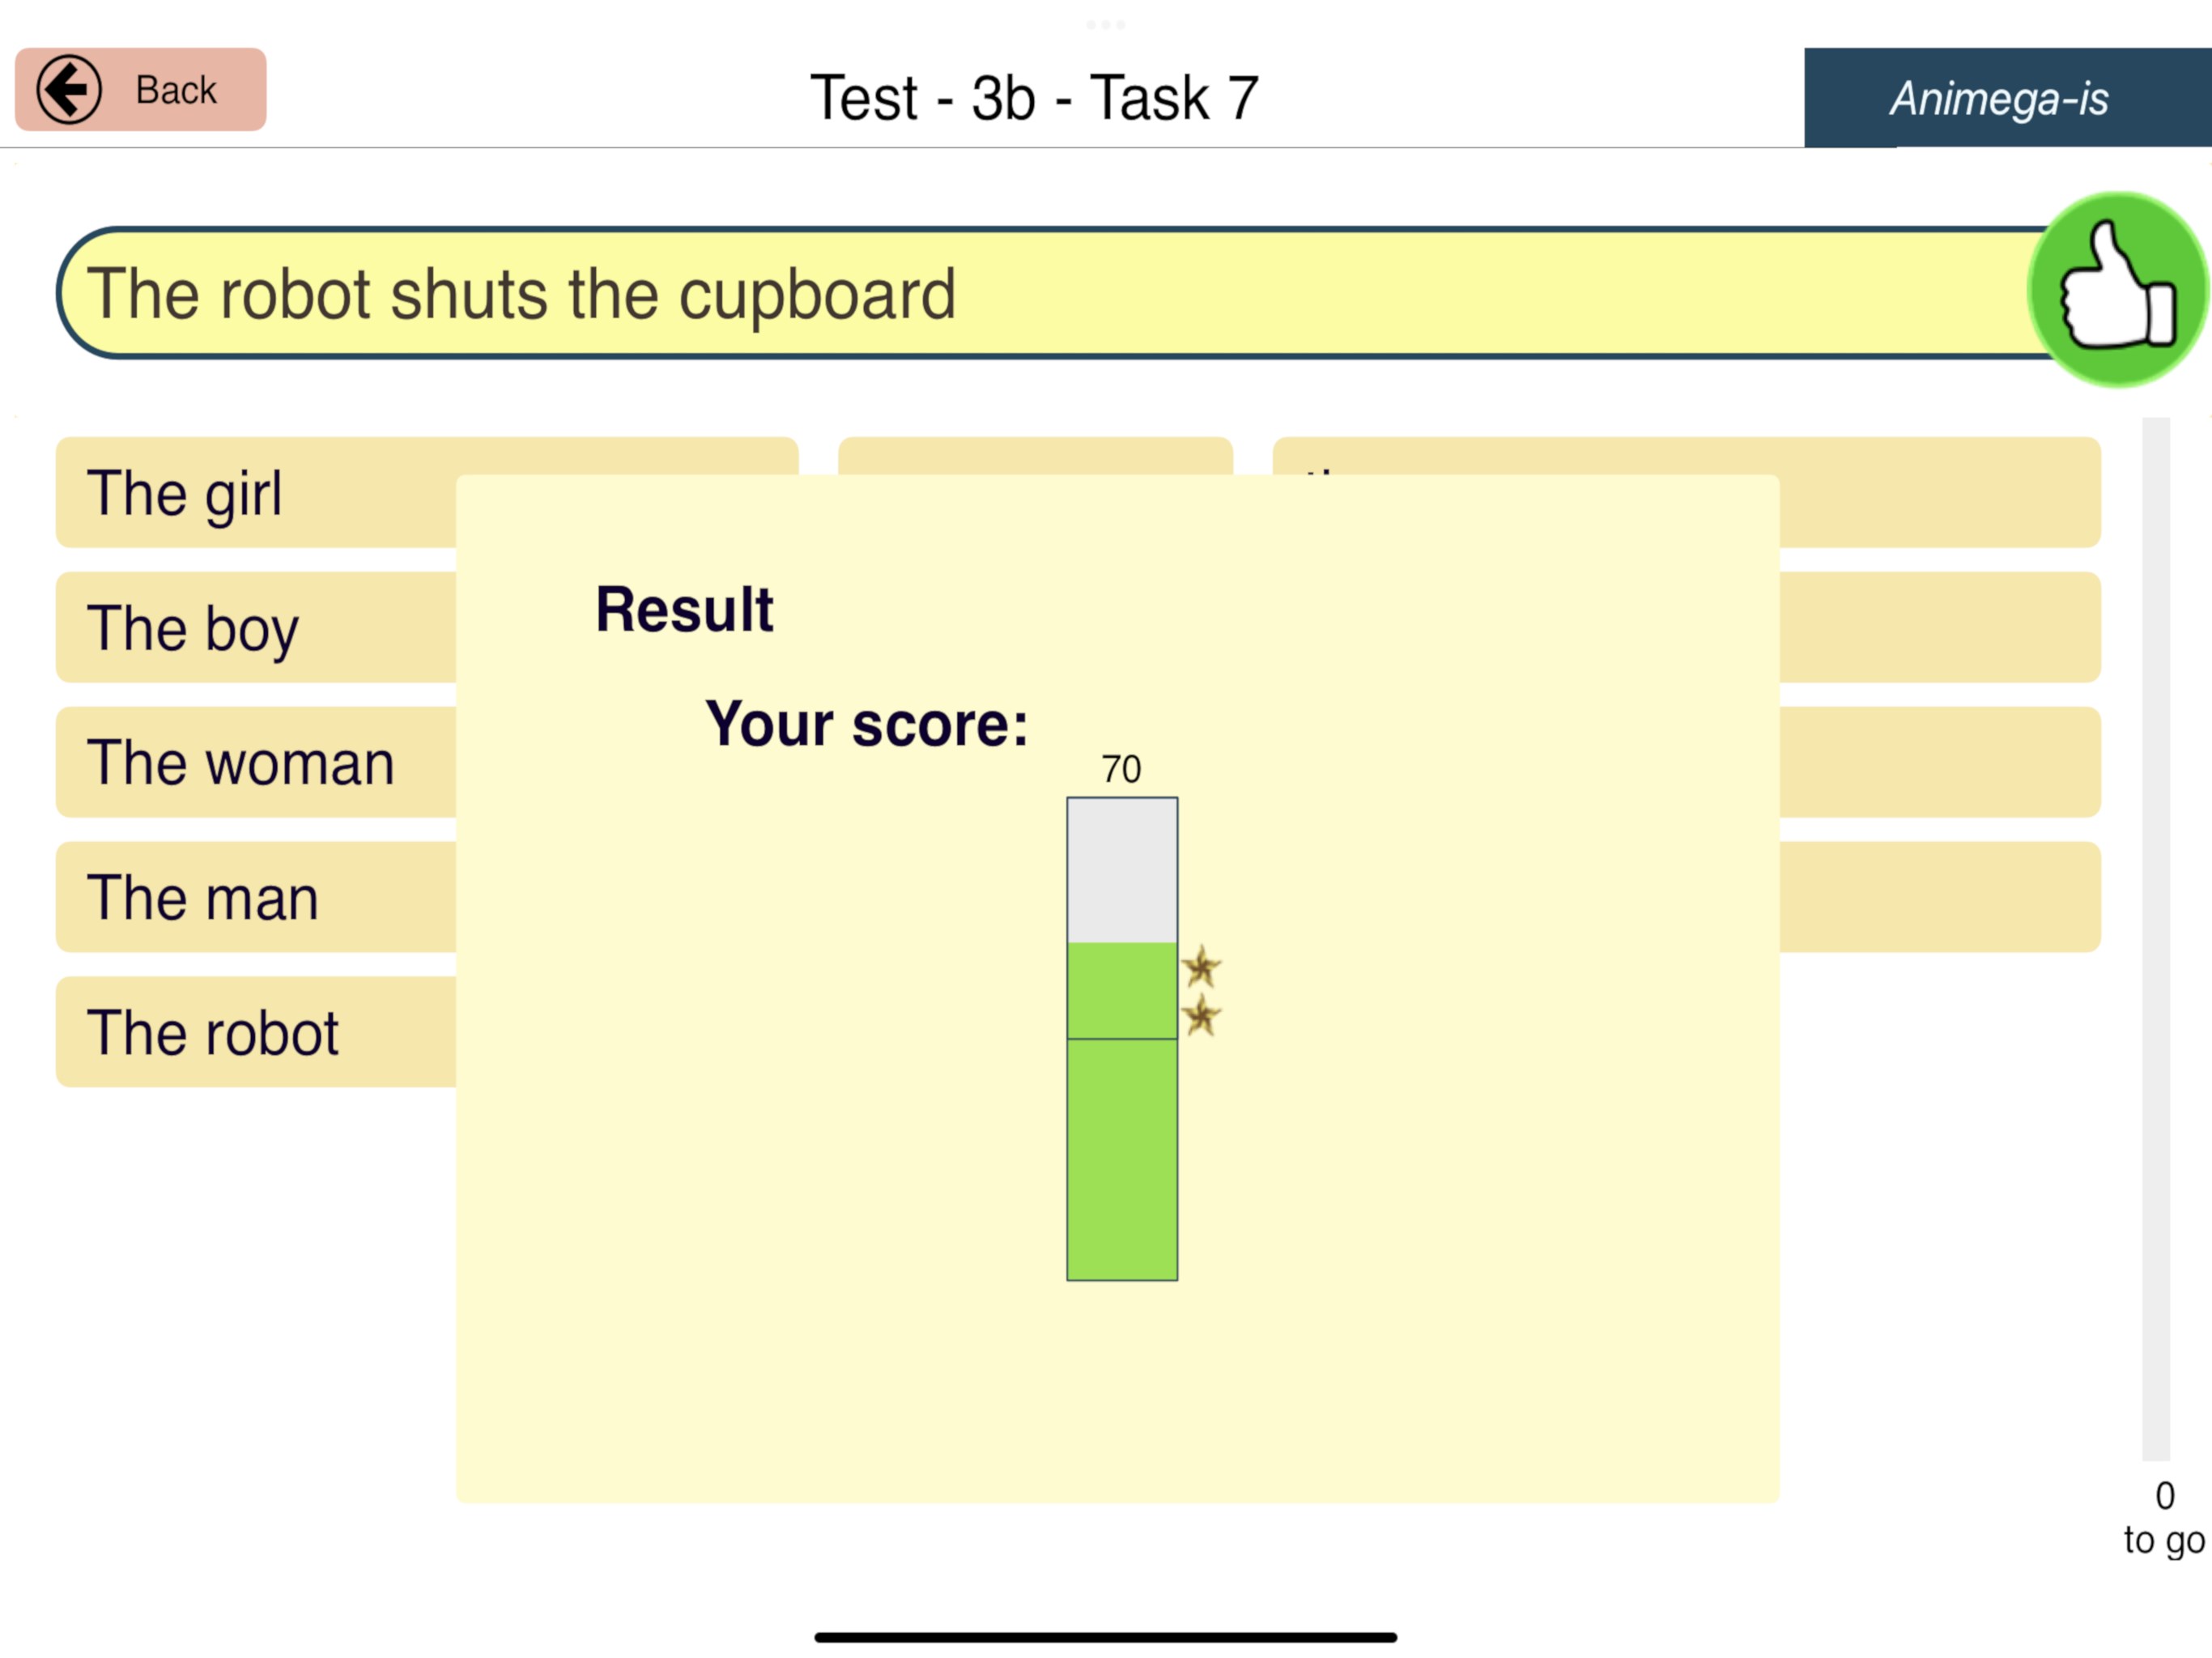Image resolution: width=2212 pixels, height=1658 pixels.
Task: Tap the home indicator bar at bottom
Action: [x=1105, y=1637]
